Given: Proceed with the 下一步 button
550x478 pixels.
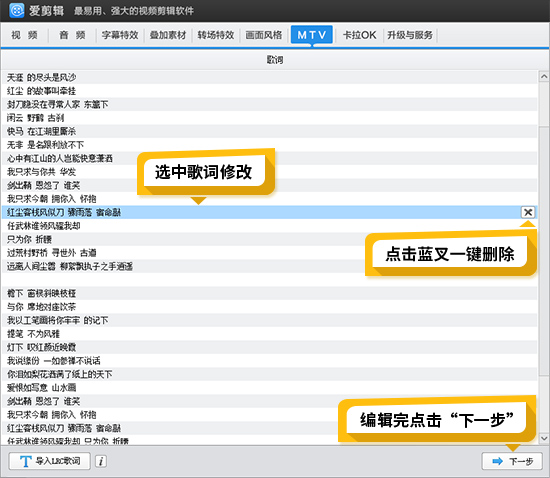Looking at the screenshot, I should pyautogui.click(x=512, y=461).
